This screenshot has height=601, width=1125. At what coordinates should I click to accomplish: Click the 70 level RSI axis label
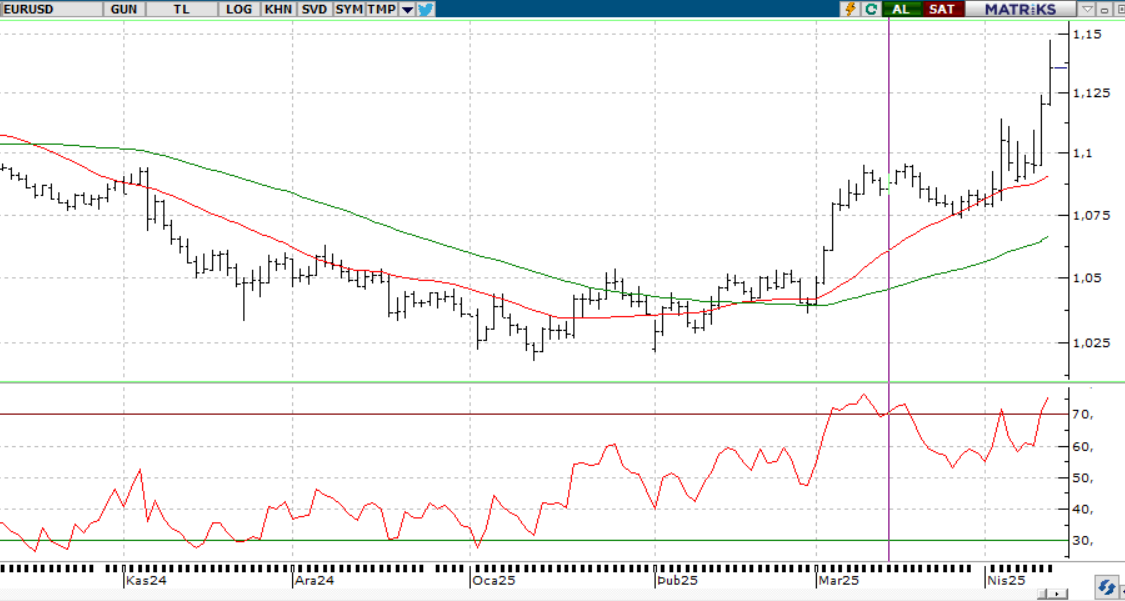(x=1083, y=415)
